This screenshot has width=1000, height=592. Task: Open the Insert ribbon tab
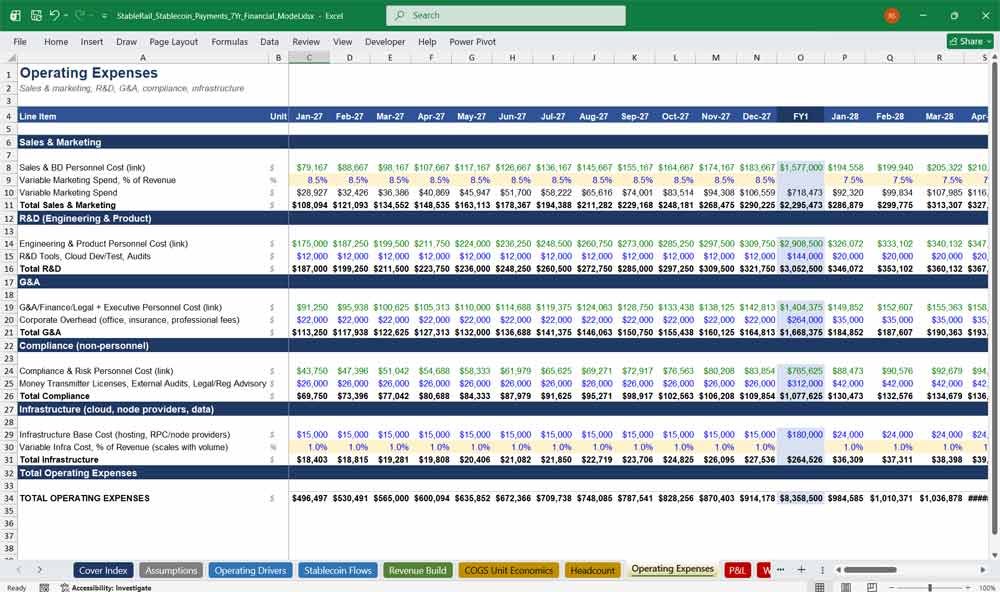(x=92, y=41)
